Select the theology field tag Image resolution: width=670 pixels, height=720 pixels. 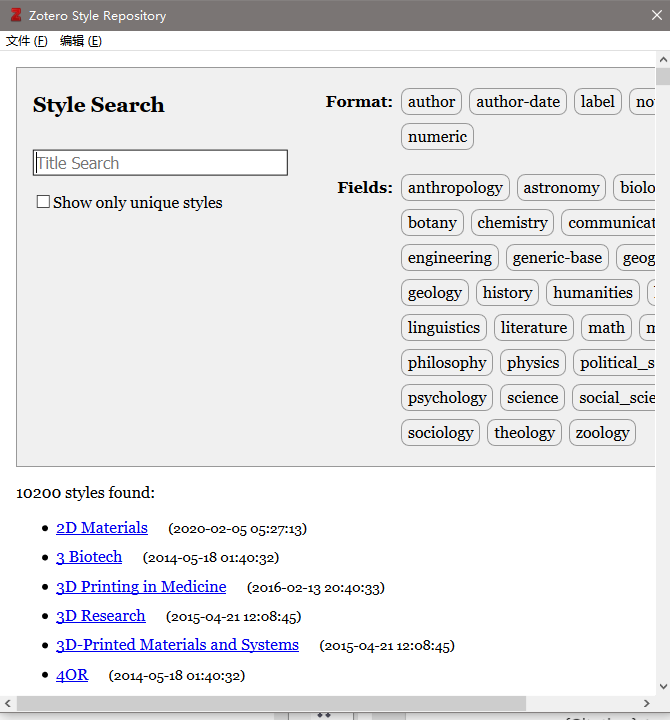(524, 432)
